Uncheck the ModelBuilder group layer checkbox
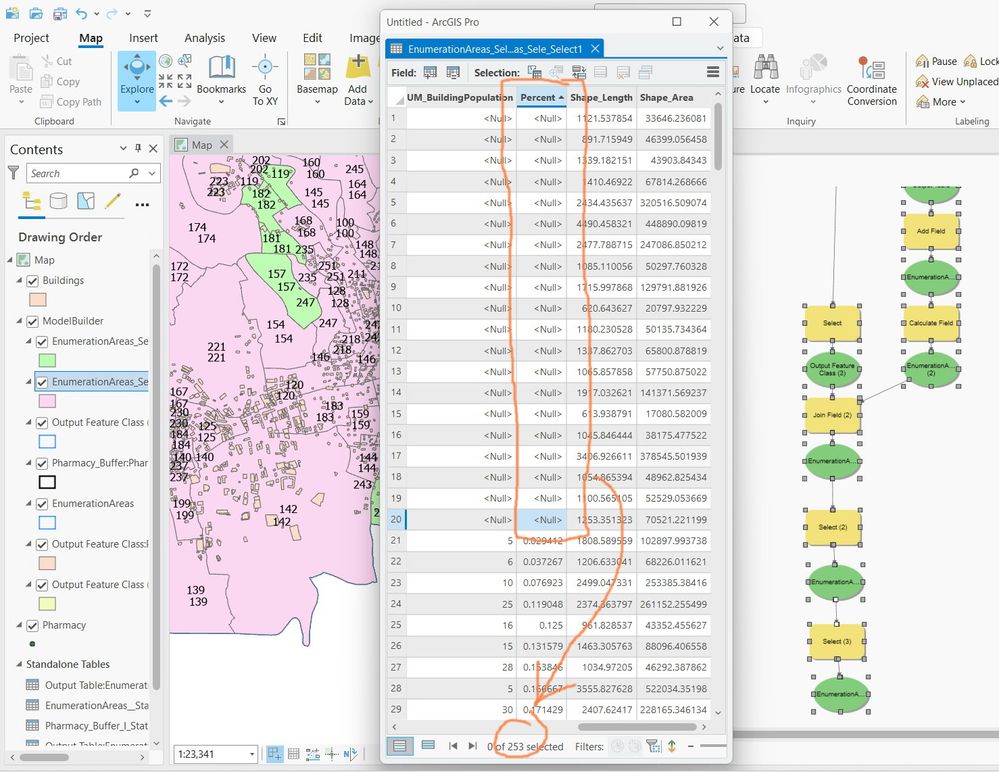999x772 pixels. tap(32, 321)
